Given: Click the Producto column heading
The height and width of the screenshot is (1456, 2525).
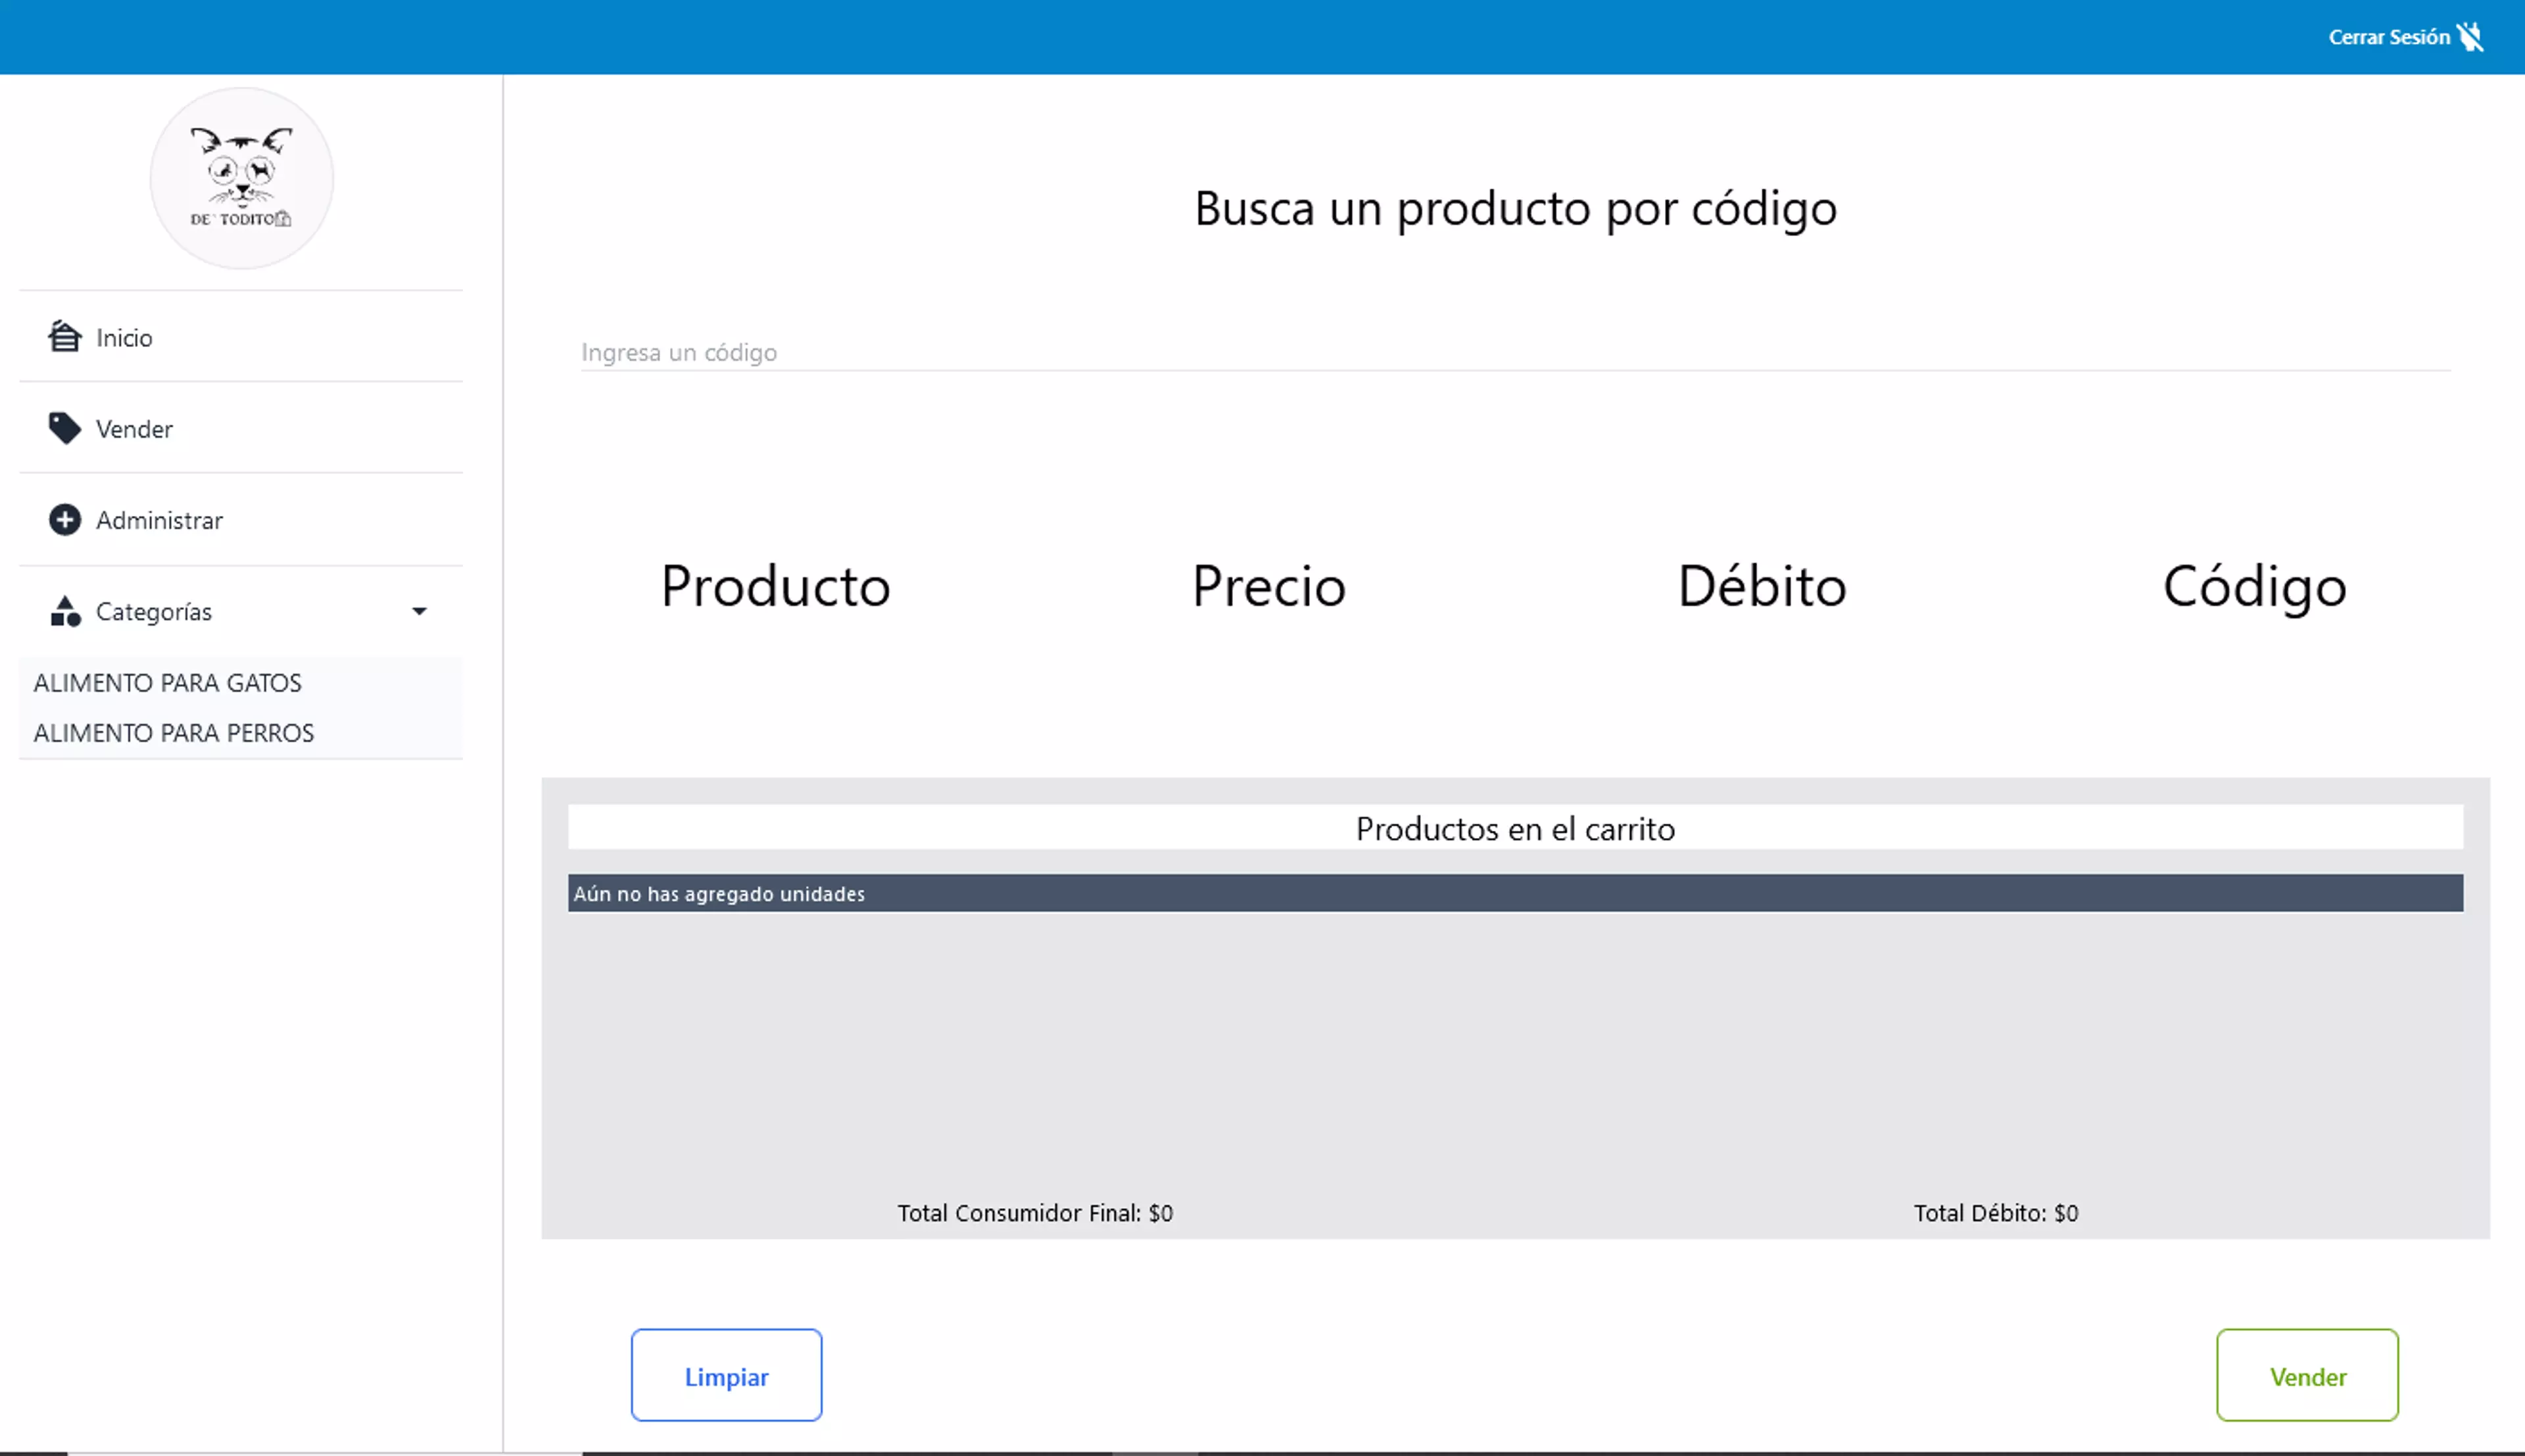Looking at the screenshot, I should point(776,586).
